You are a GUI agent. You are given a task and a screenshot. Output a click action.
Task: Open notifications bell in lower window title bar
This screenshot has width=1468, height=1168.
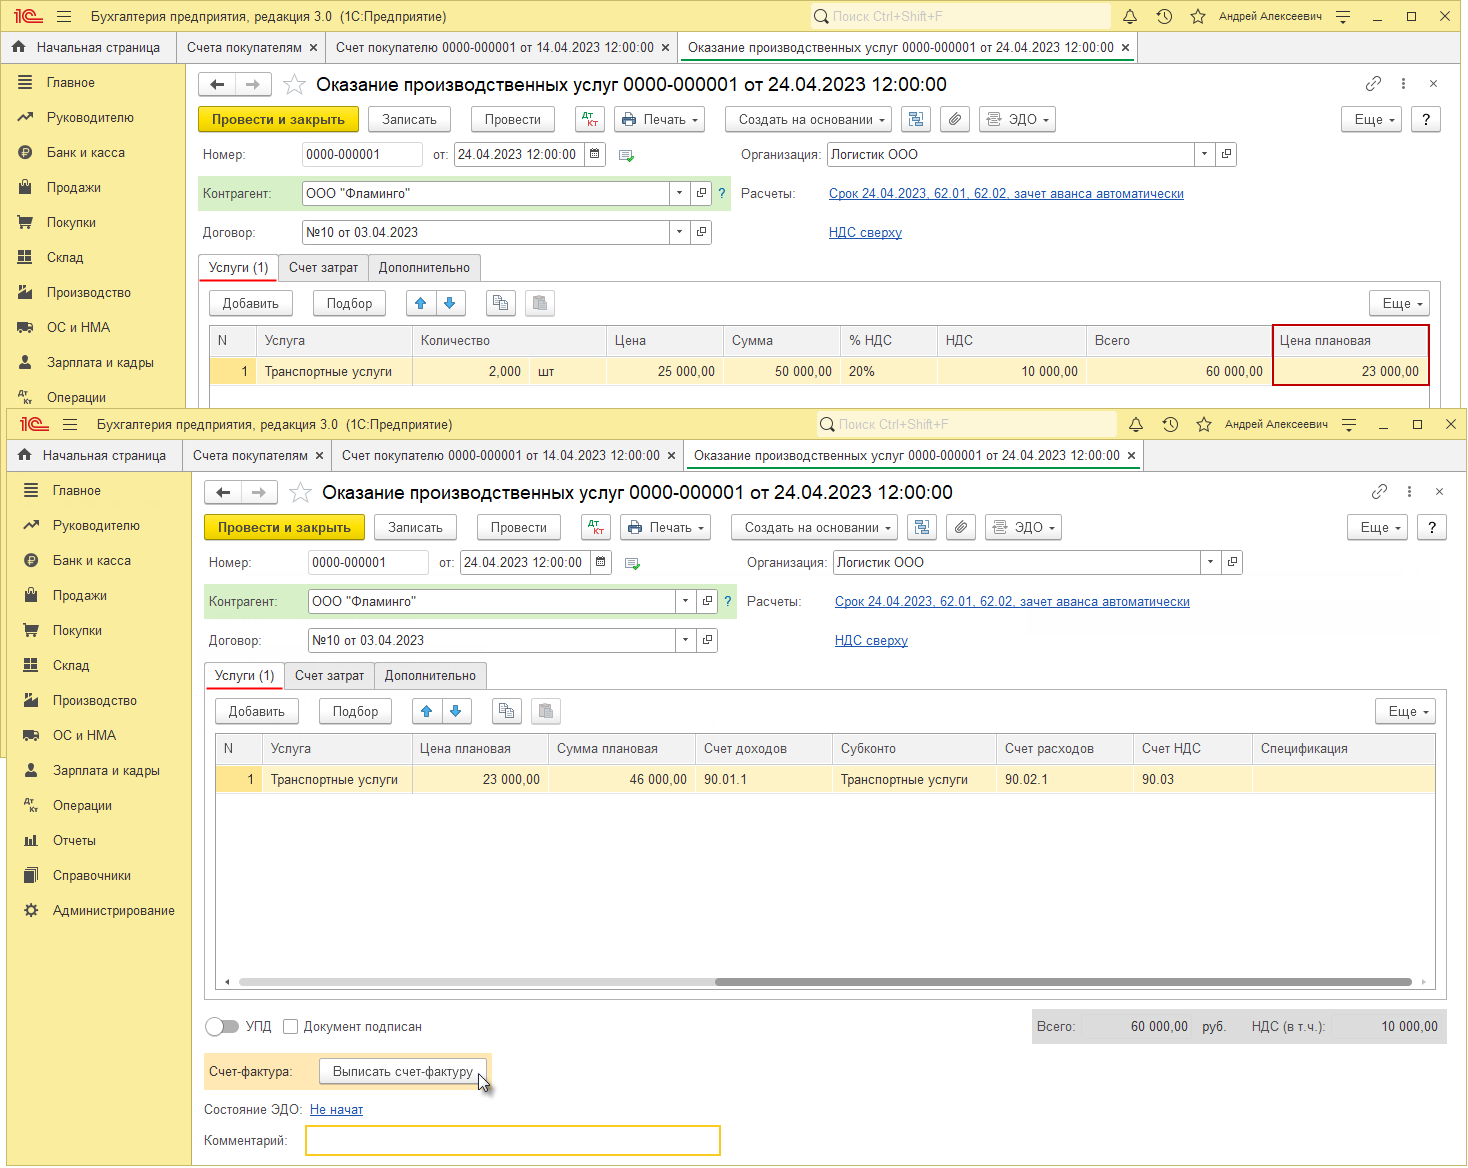1136,424
